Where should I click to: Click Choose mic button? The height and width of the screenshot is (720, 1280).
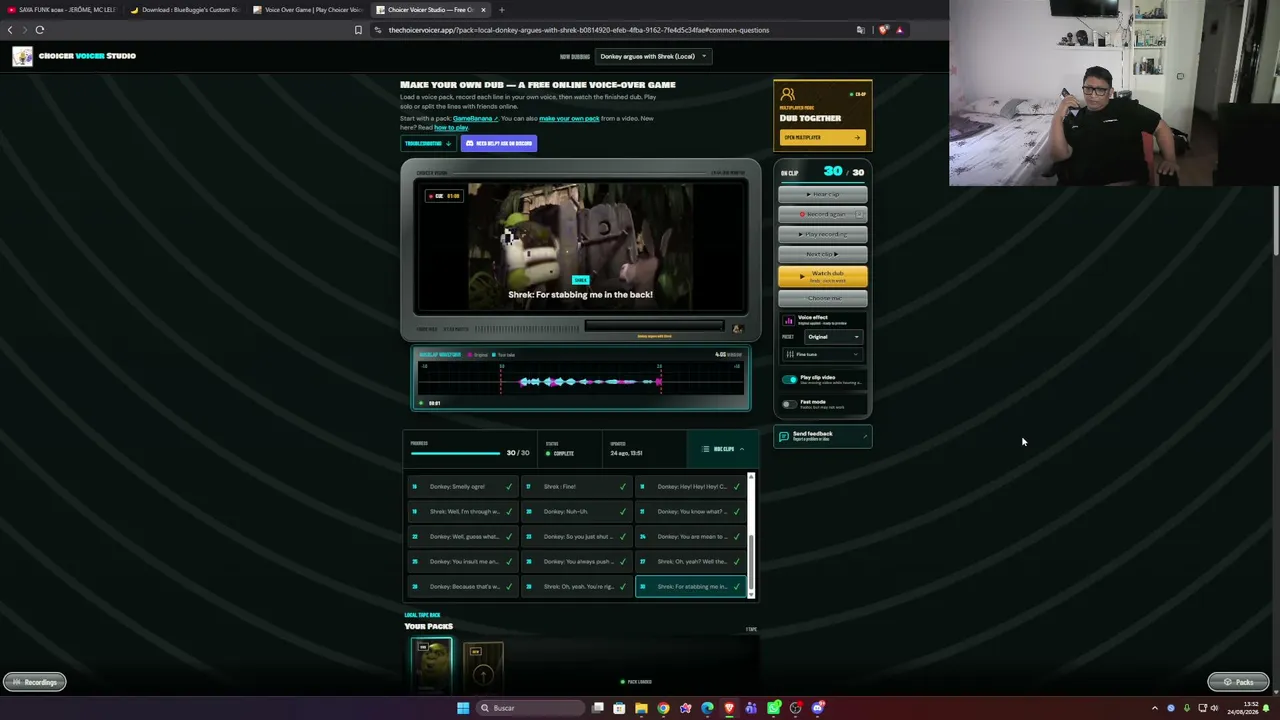(x=823, y=298)
